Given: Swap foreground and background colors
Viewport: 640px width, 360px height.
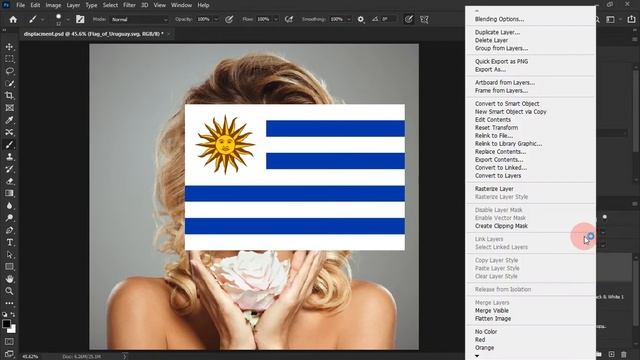Looking at the screenshot, I should [13, 314].
